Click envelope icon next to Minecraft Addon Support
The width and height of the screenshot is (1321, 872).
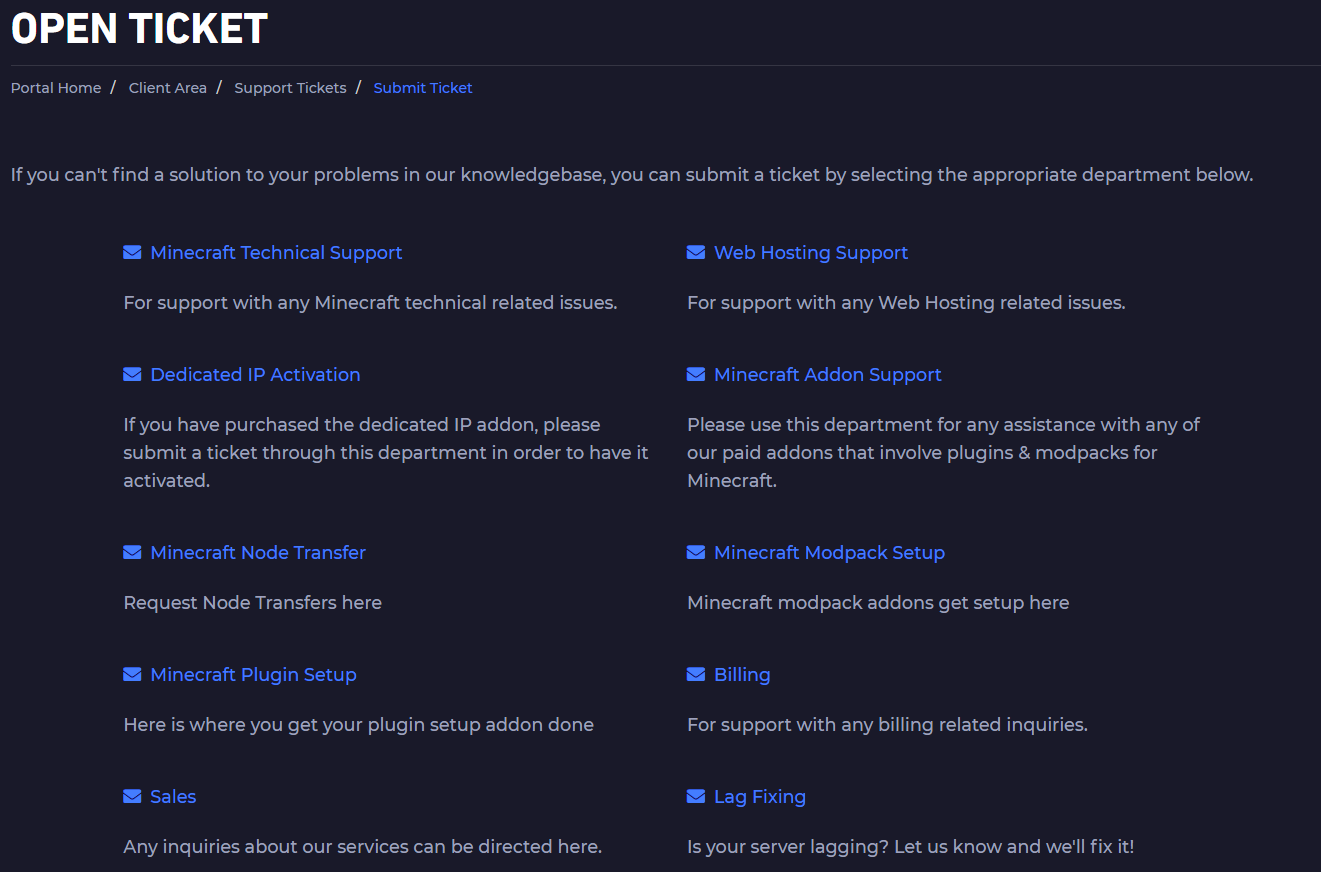pos(696,375)
